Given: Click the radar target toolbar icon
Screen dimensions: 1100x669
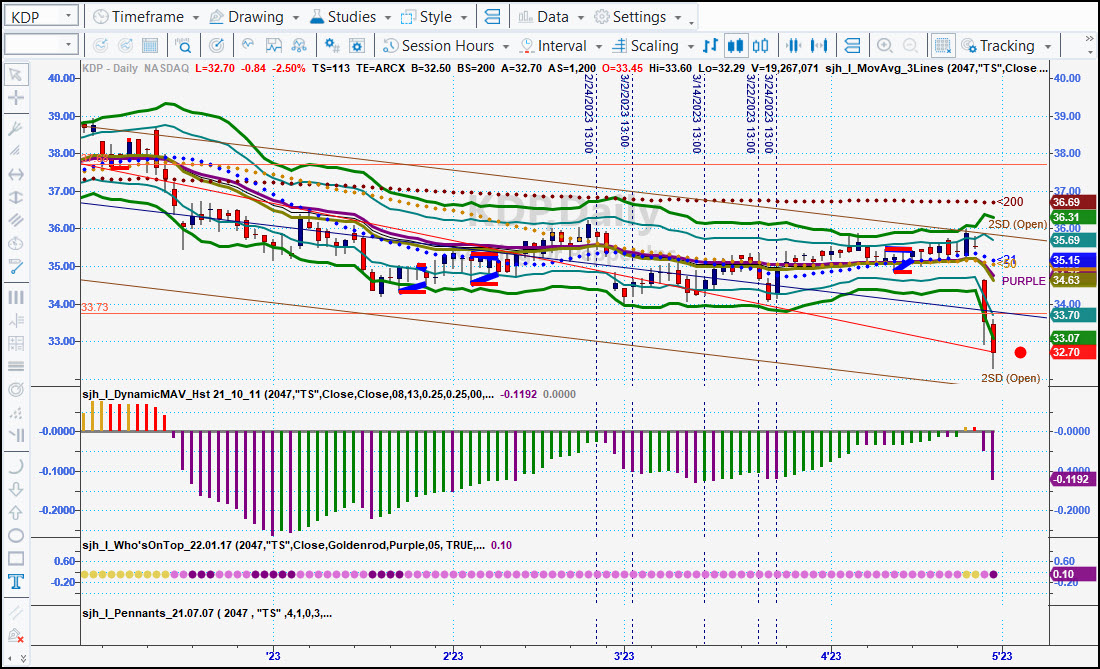Looking at the screenshot, I should pos(217,46).
